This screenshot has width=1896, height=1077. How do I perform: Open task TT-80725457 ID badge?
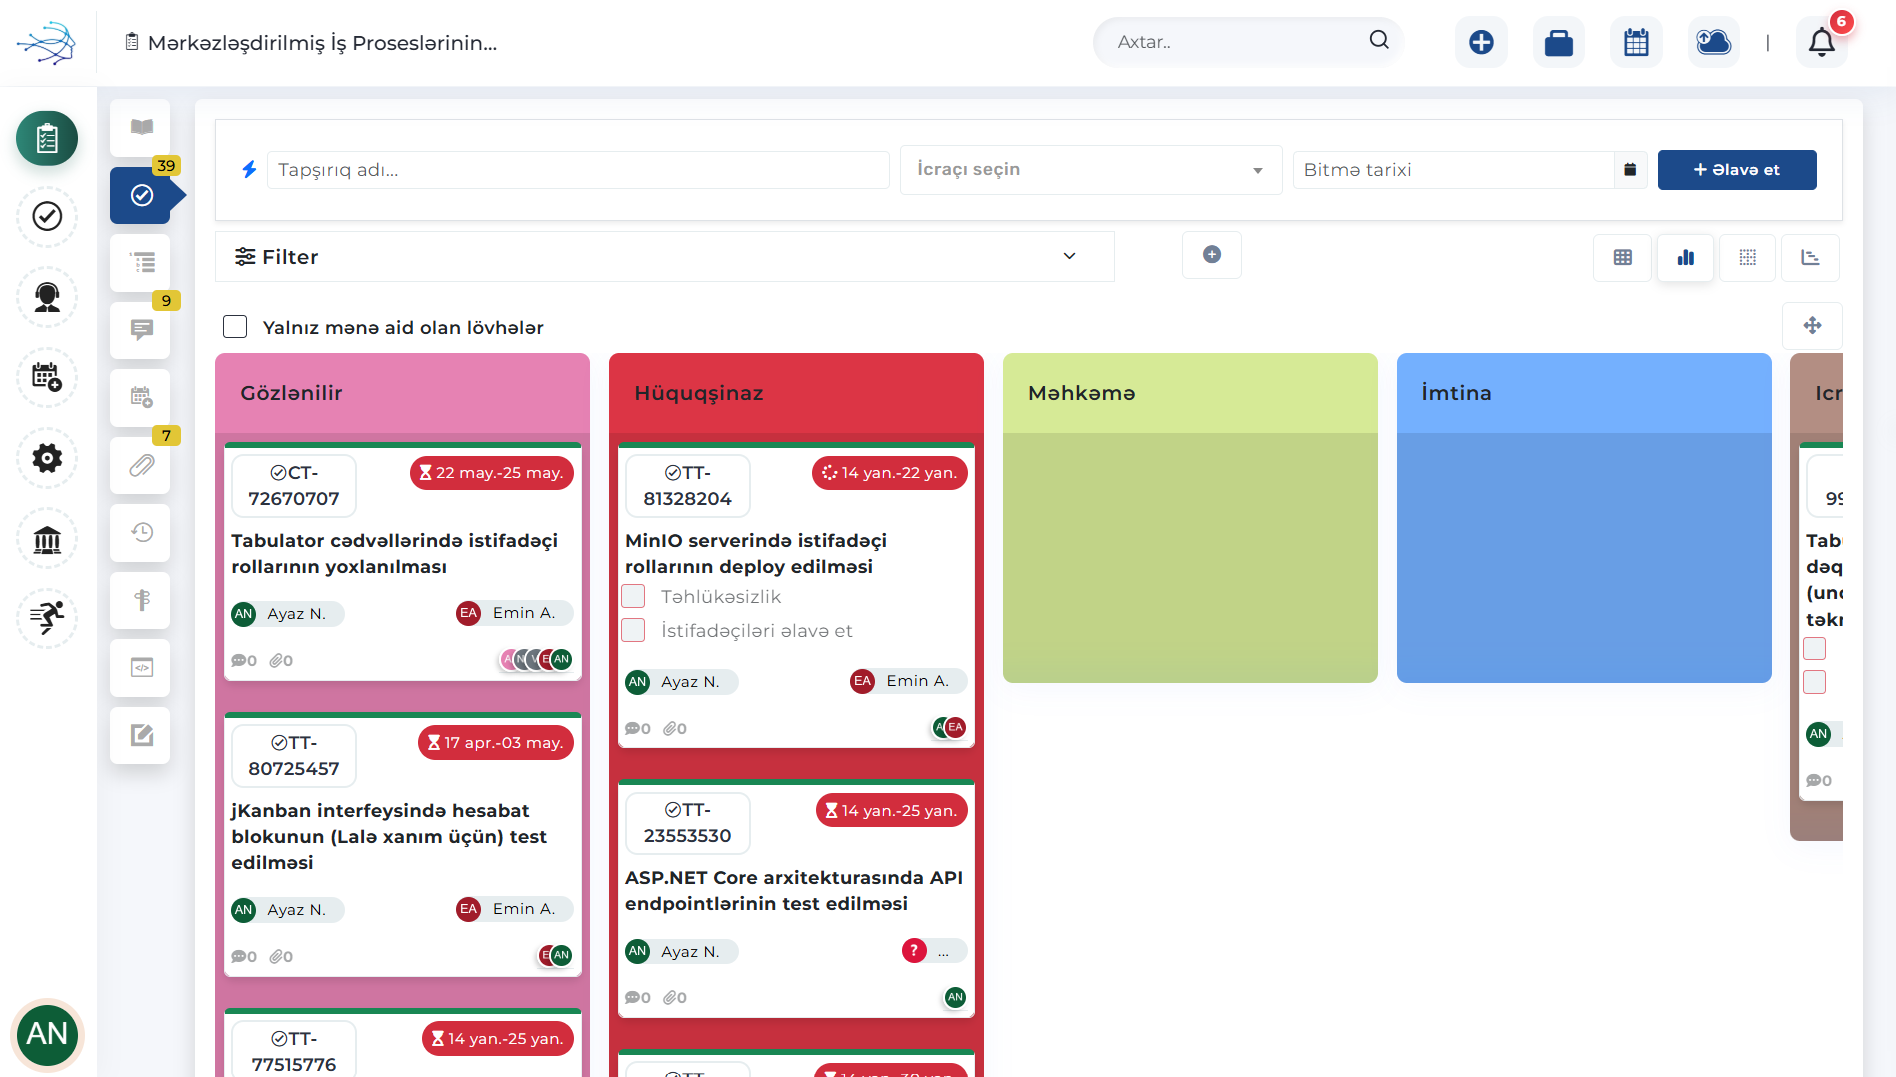(294, 755)
